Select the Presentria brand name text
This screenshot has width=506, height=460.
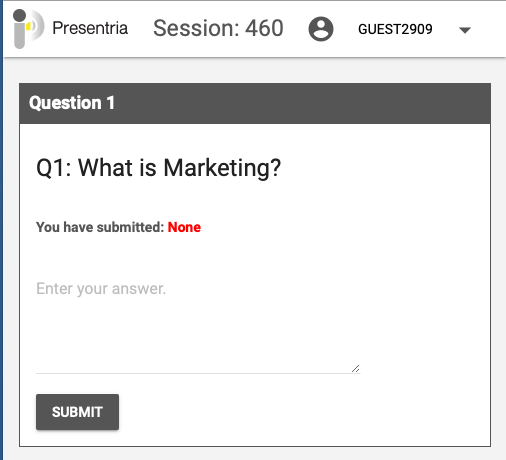pos(90,28)
